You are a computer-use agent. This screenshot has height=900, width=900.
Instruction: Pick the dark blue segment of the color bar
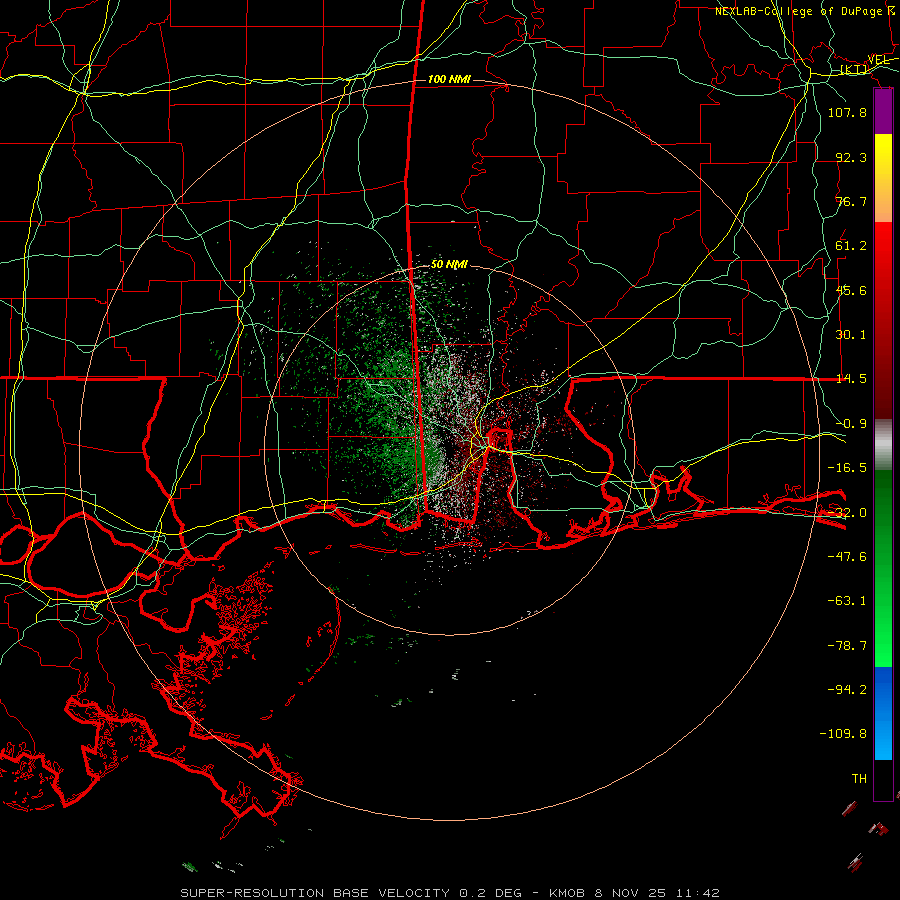pos(883,689)
